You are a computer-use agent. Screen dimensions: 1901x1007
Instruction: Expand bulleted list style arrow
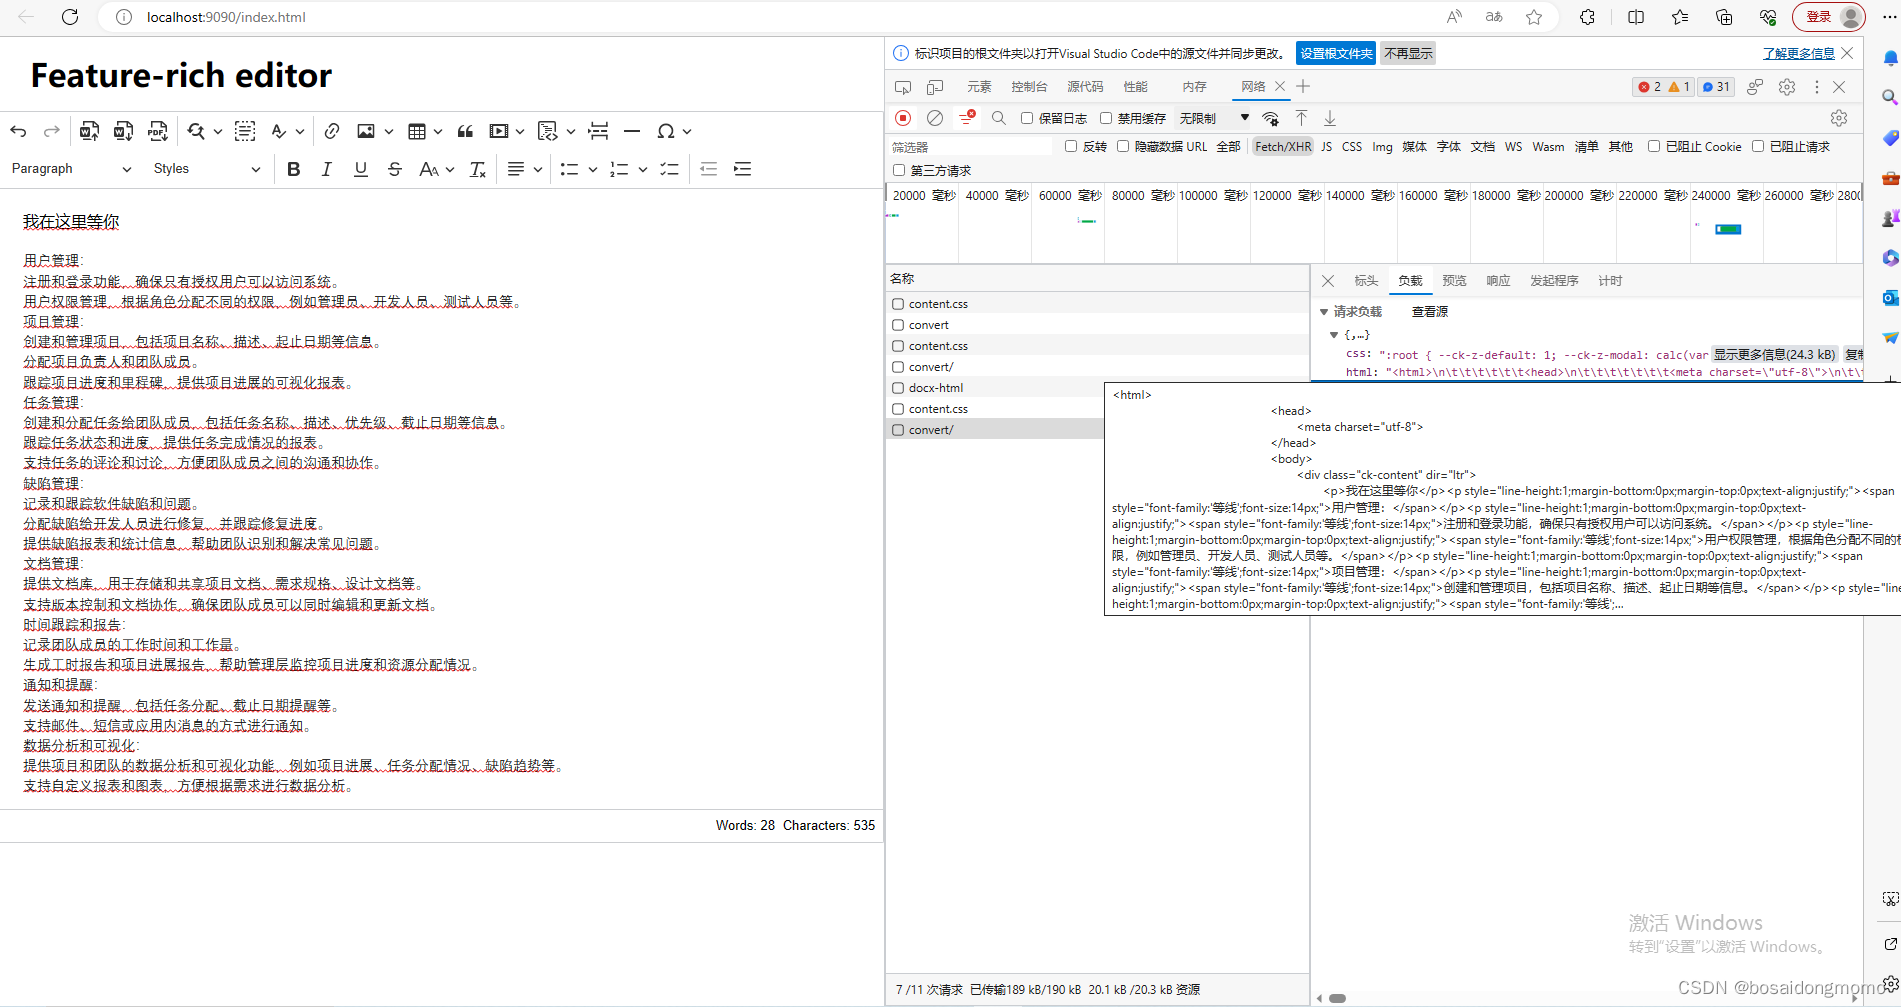[x=593, y=169]
